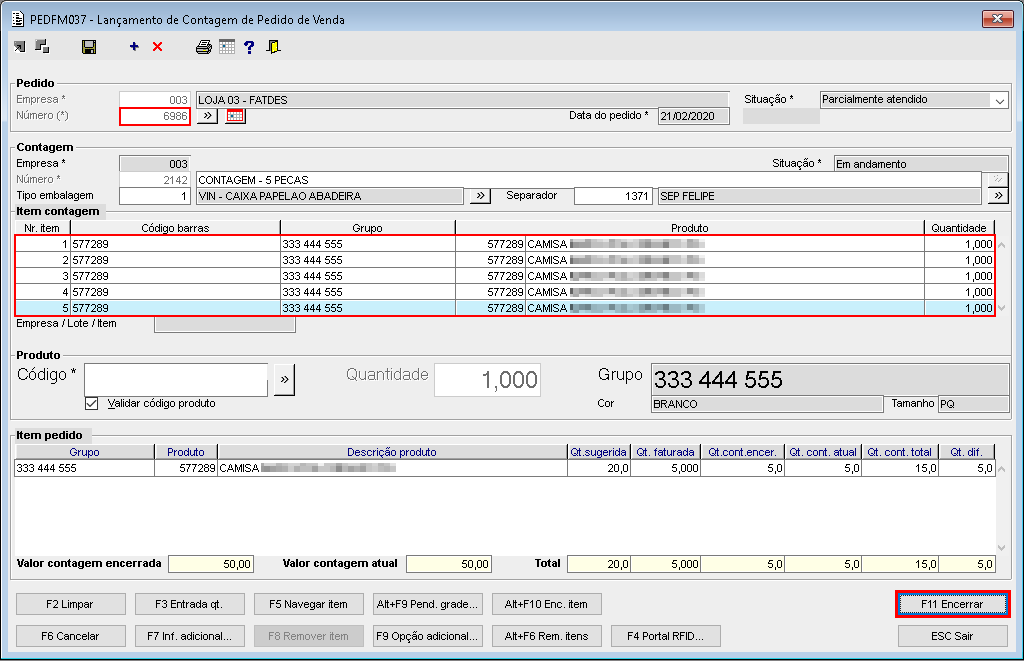
Task: Expand the Situação dropdown in Pedido
Action: click(999, 100)
